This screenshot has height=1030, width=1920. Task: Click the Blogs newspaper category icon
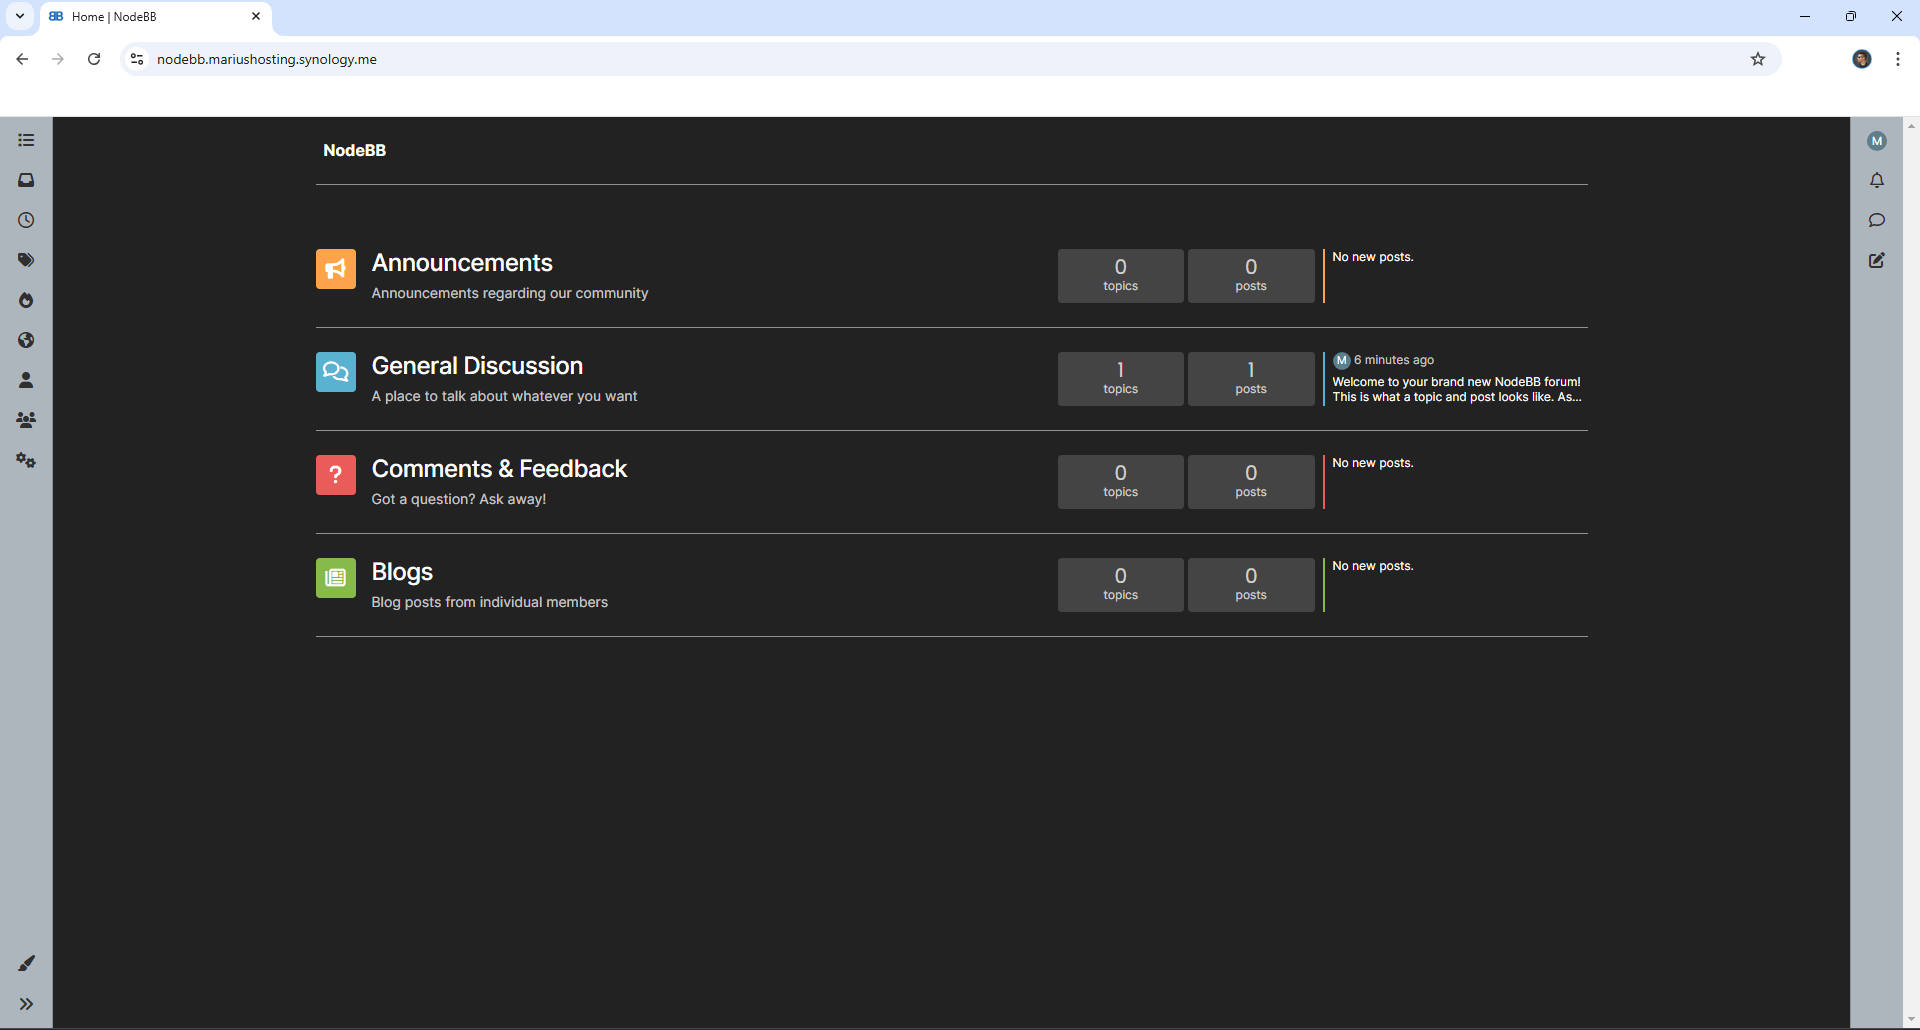pos(336,578)
